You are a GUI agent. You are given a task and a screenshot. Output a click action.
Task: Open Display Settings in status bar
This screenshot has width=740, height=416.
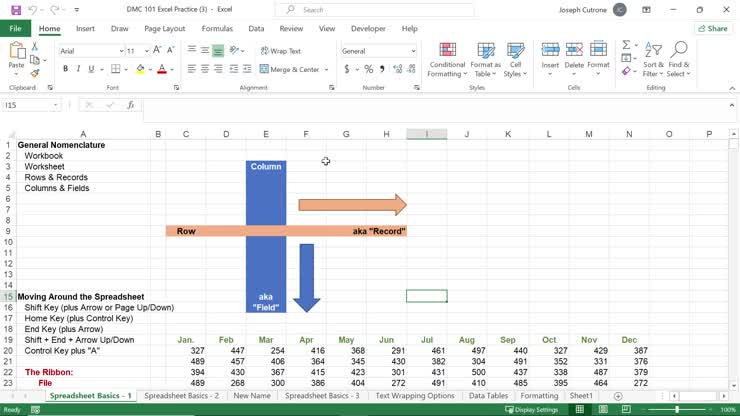point(531,410)
